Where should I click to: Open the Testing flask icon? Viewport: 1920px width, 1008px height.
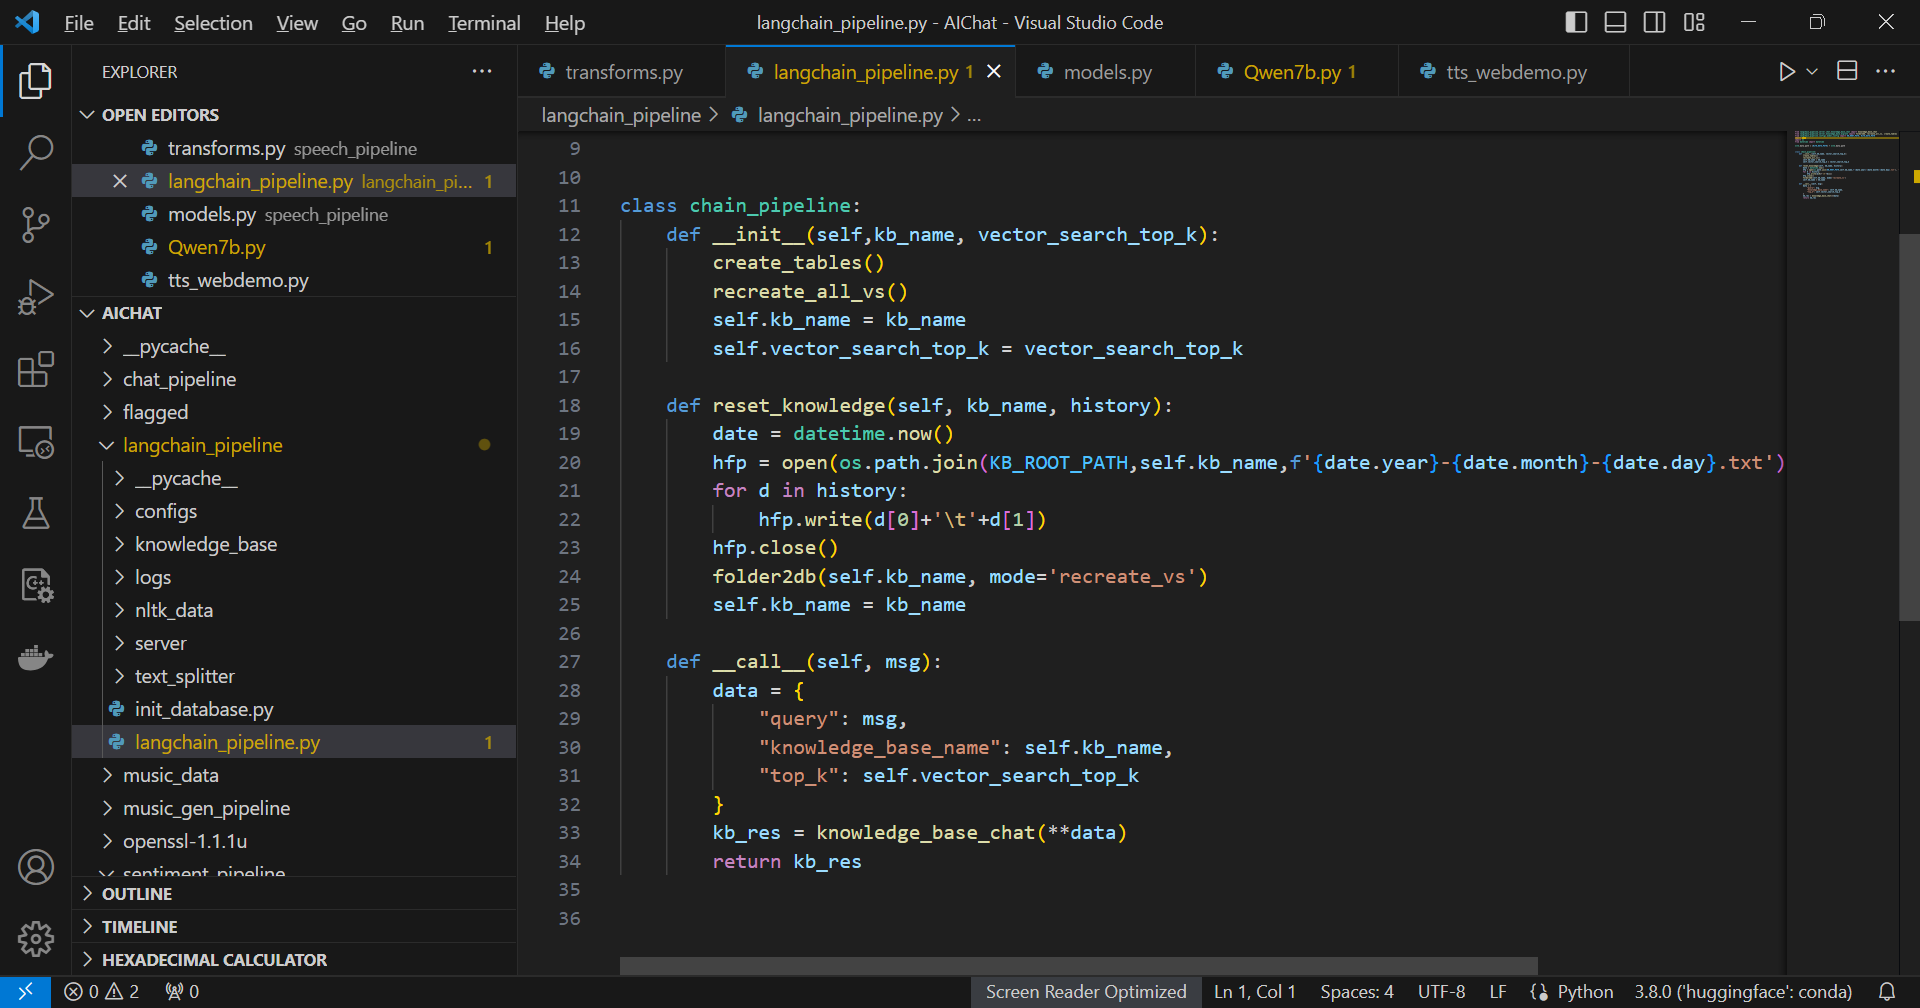(36, 513)
